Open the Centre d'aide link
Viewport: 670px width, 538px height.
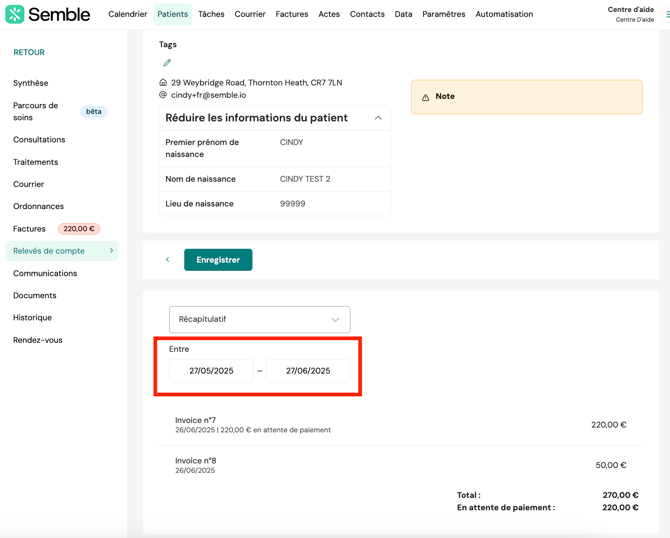tap(631, 10)
